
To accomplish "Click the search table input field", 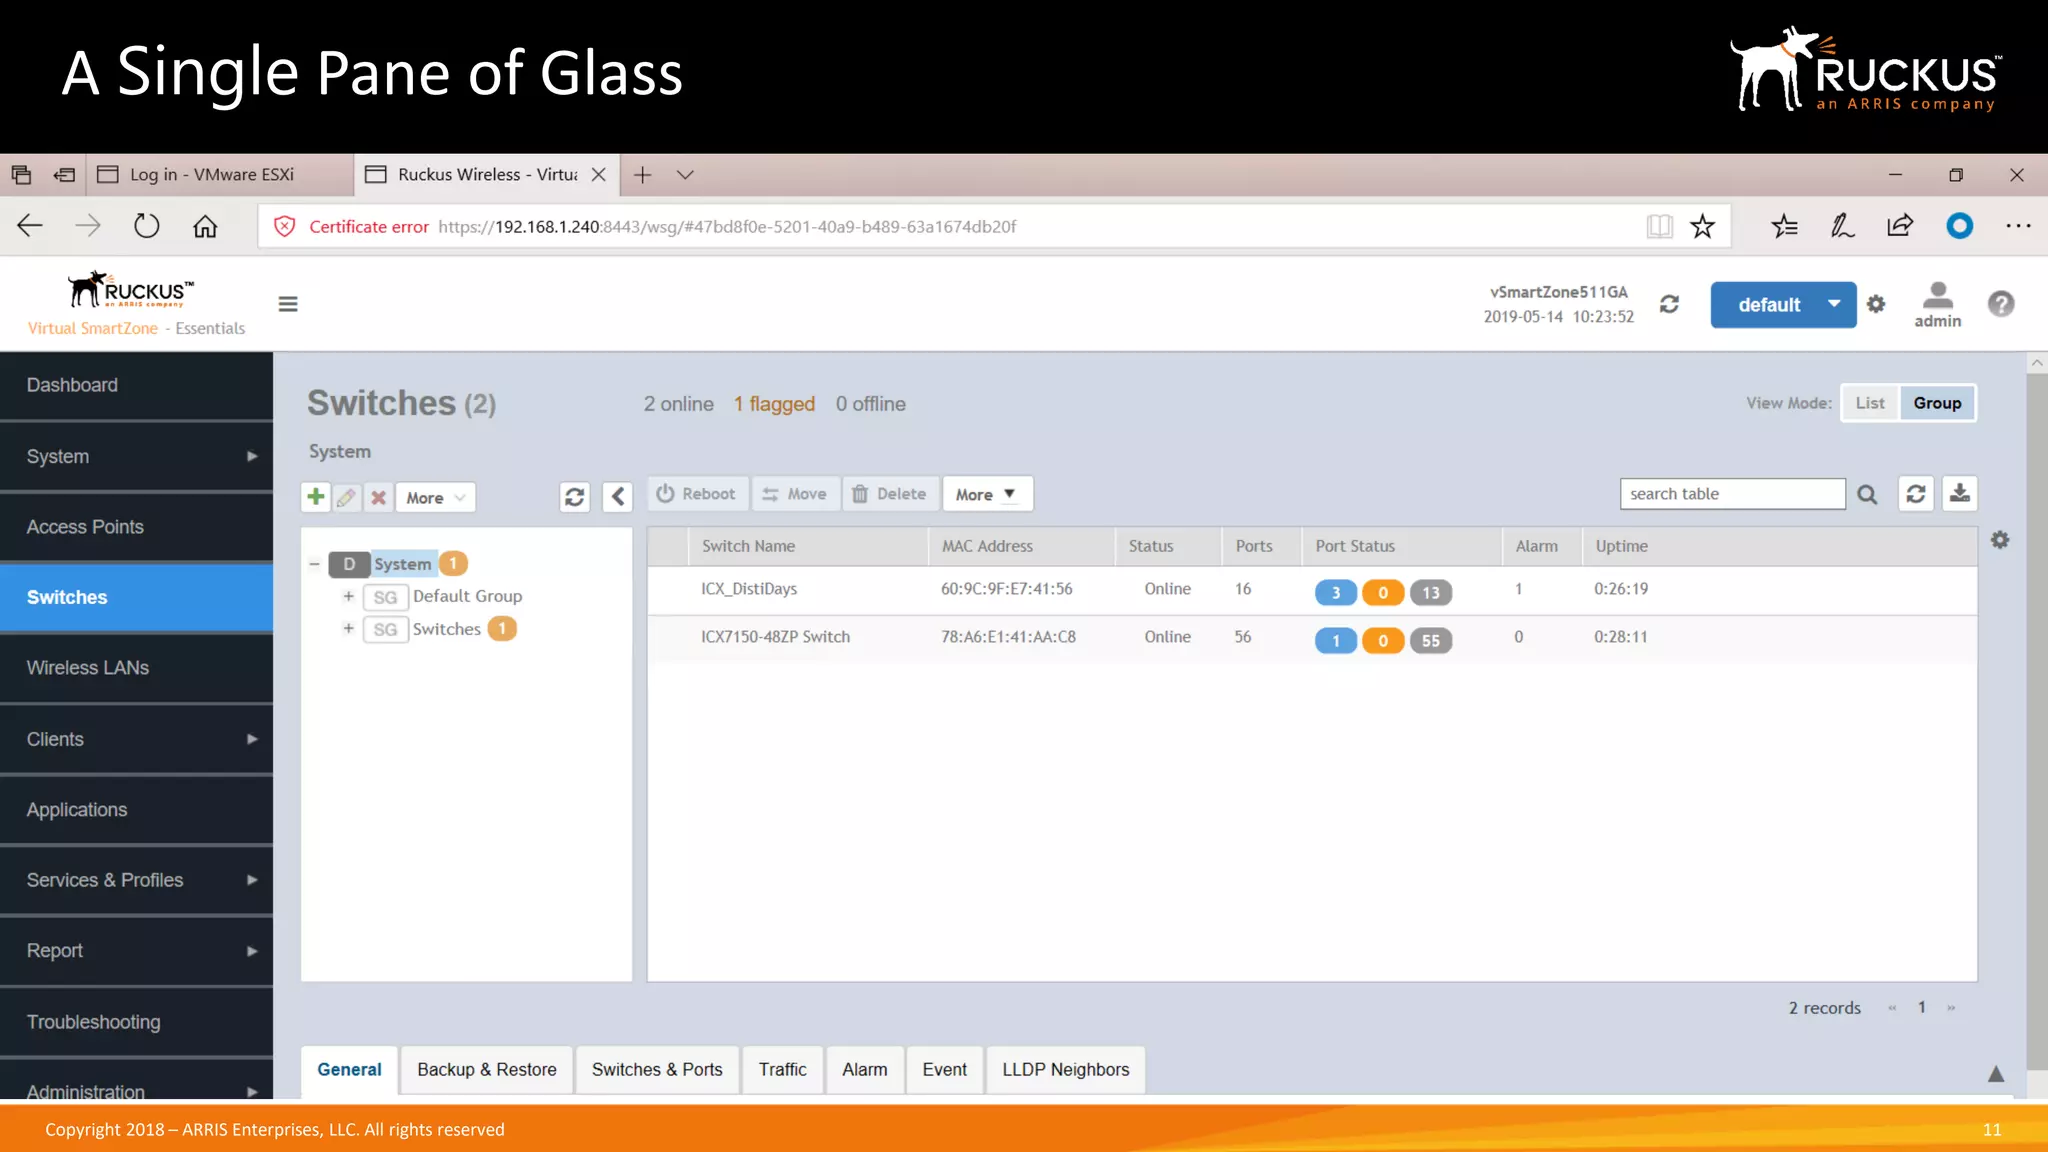I will (x=1731, y=494).
